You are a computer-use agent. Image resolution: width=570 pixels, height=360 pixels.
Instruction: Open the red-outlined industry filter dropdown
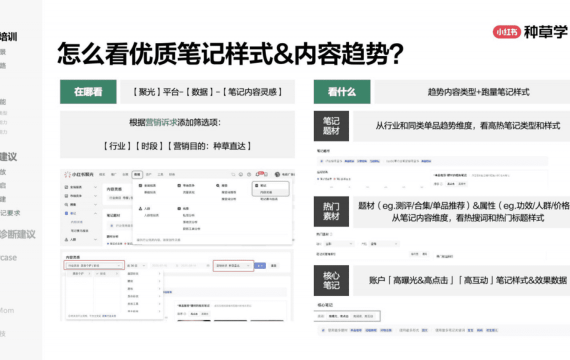click(x=95, y=265)
